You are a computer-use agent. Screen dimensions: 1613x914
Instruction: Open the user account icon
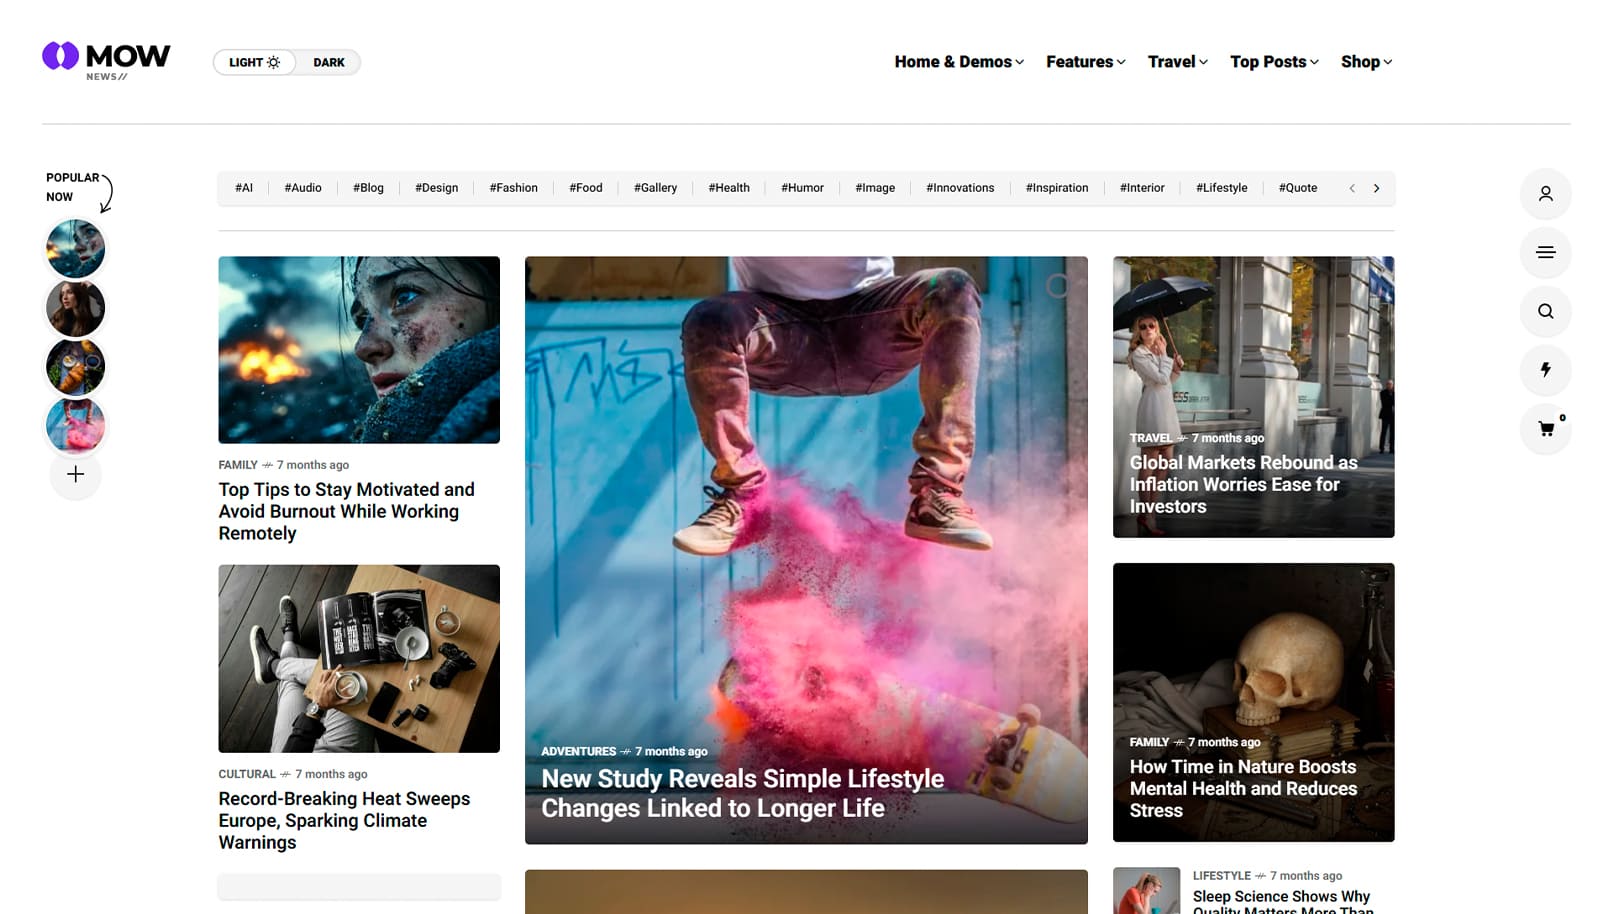(1545, 194)
